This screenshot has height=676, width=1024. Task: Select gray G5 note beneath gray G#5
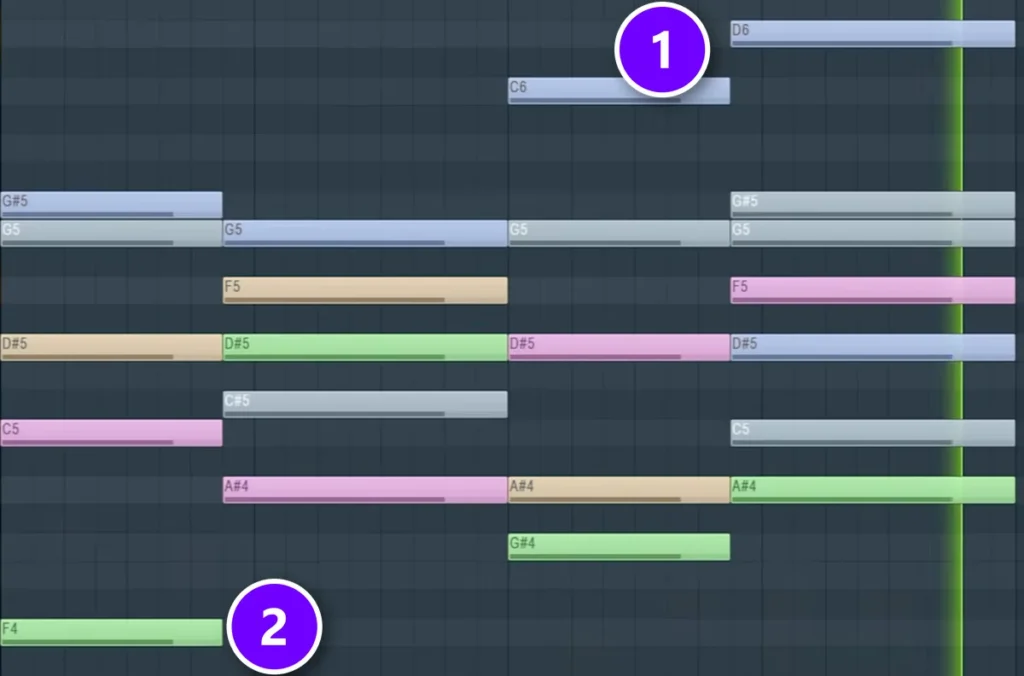[872, 233]
